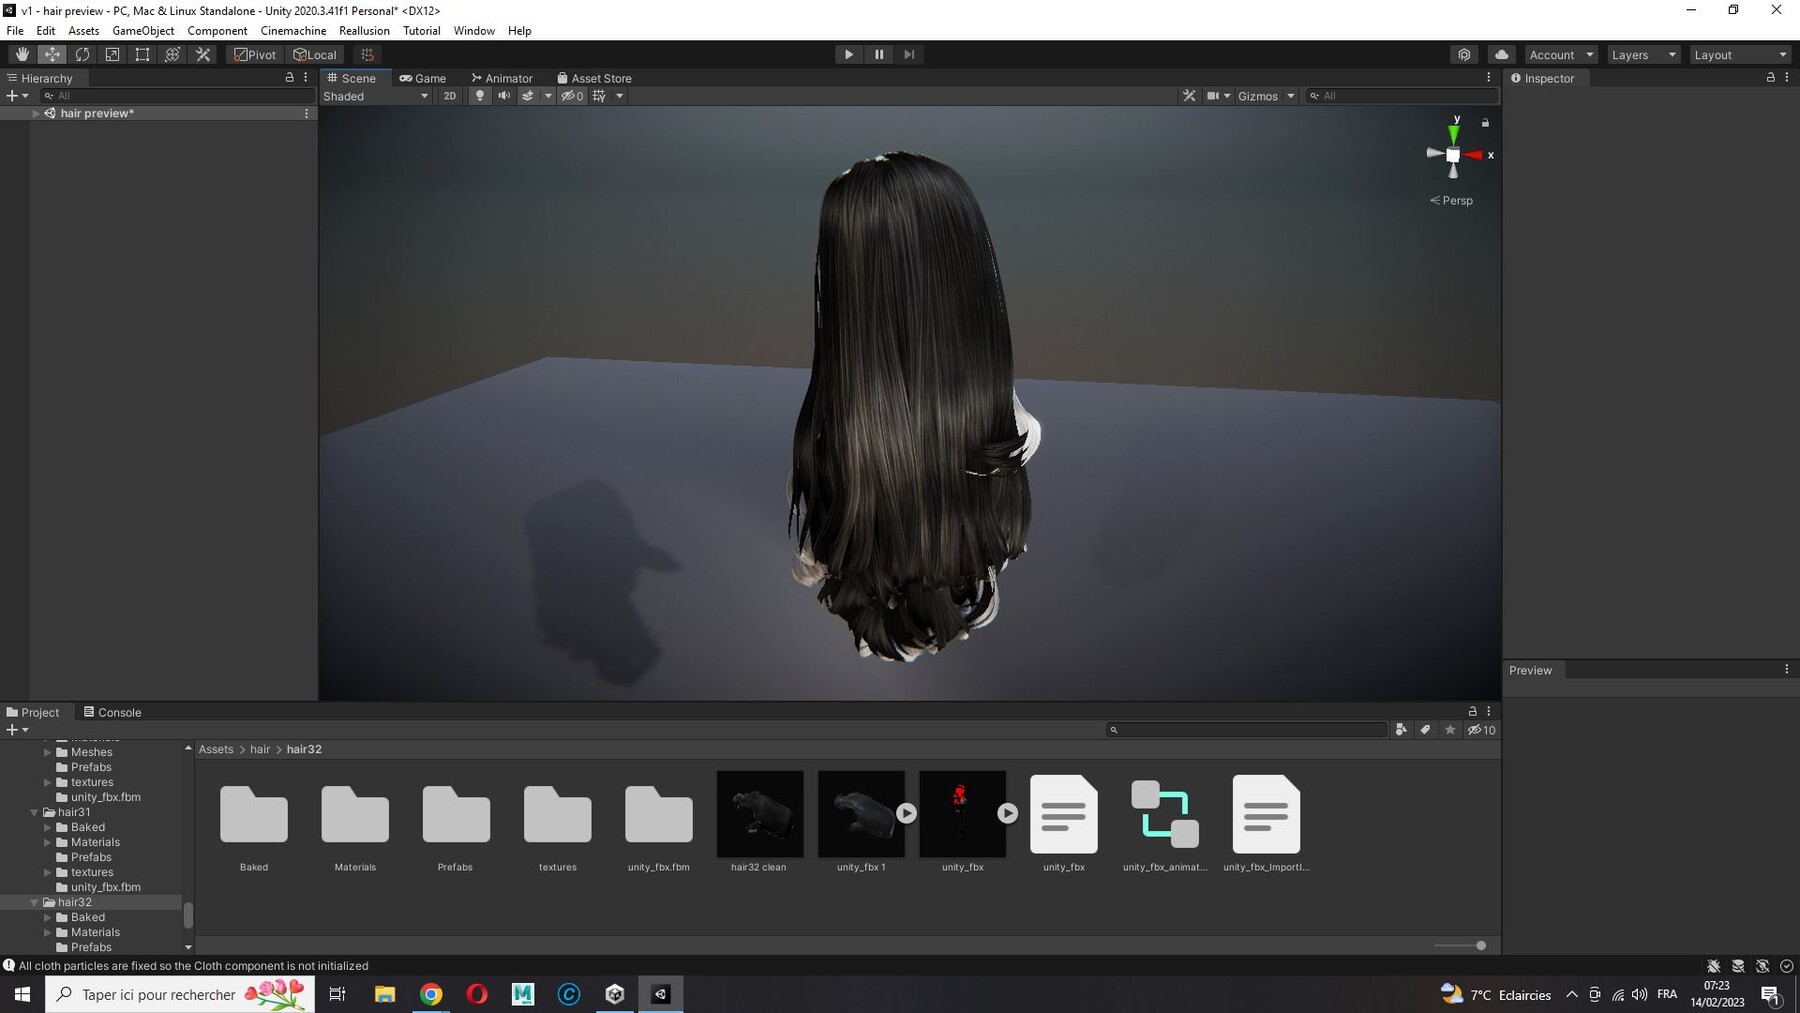Select the Hand tool

(x=22, y=55)
